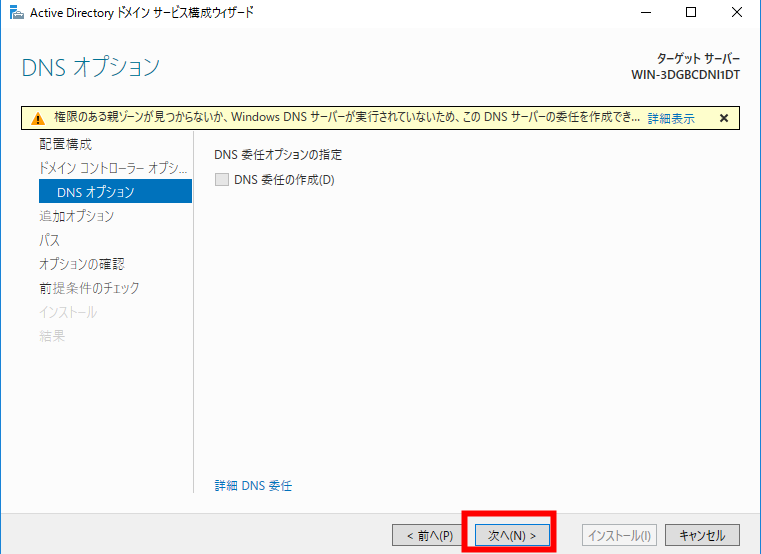Screen dimensions: 761x554
Task: Dismiss the warning banner with X
Action: click(x=724, y=118)
